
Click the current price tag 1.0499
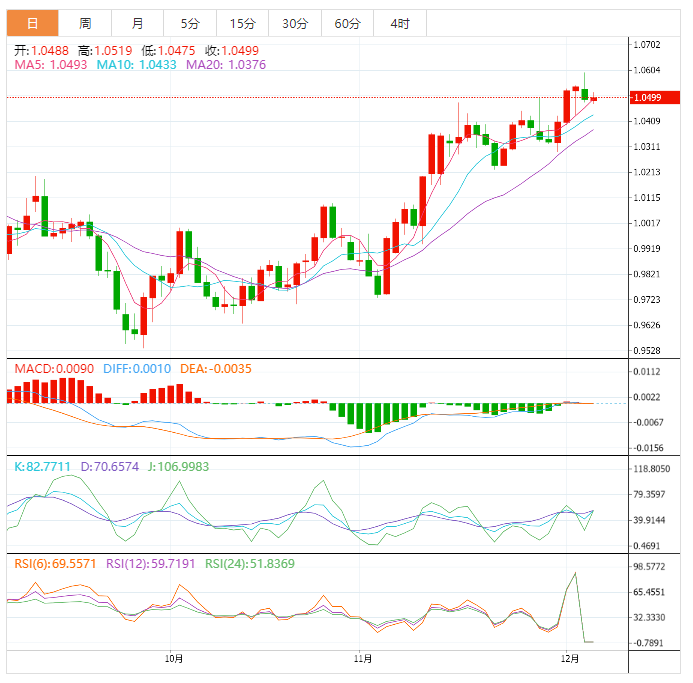tap(648, 97)
